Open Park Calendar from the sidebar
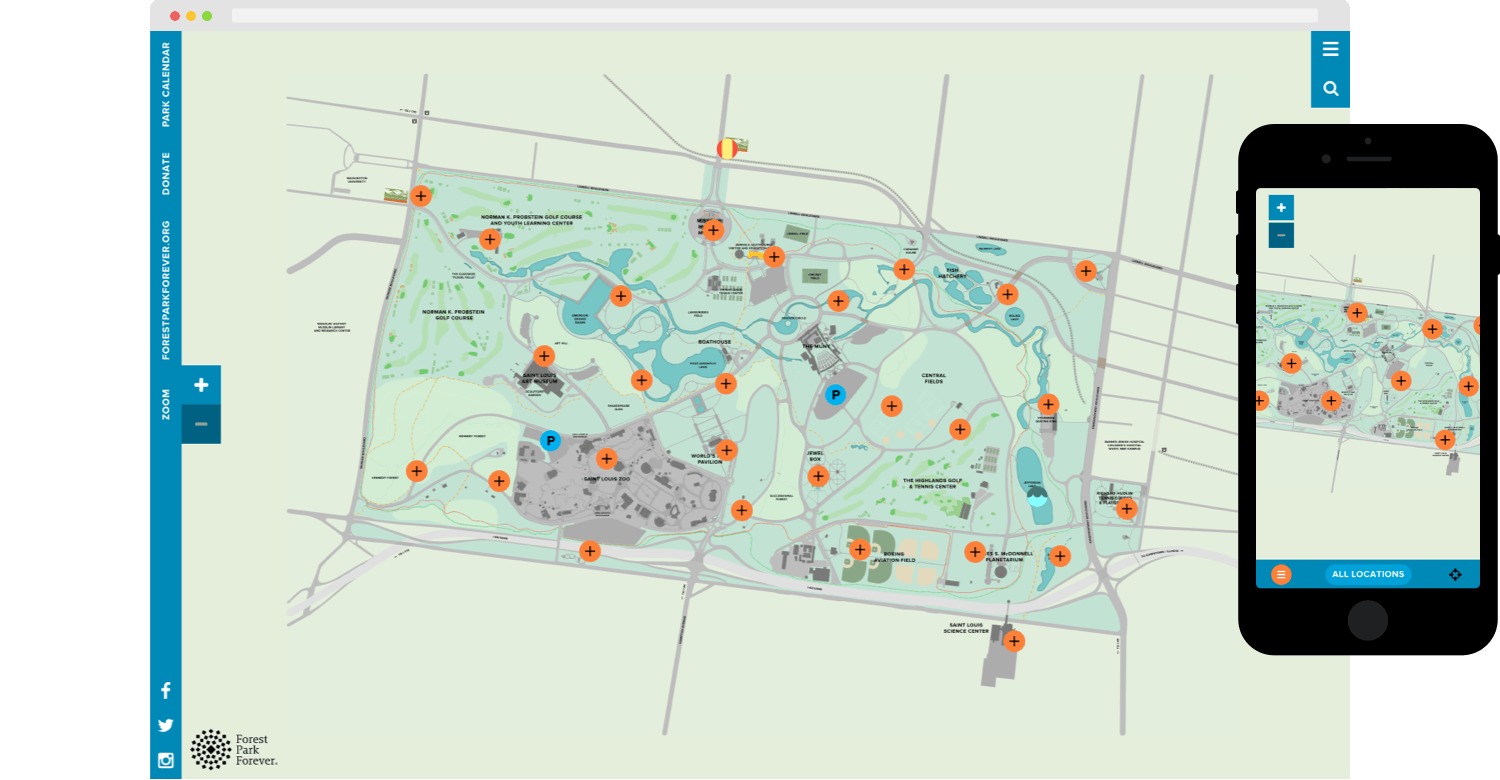This screenshot has width=1500, height=780. click(166, 84)
